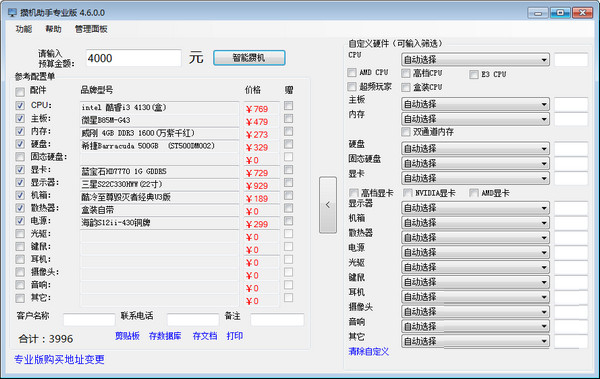The width and height of the screenshot is (600, 379).
Task: Click the 剪贴板 link
Action: [x=127, y=336]
